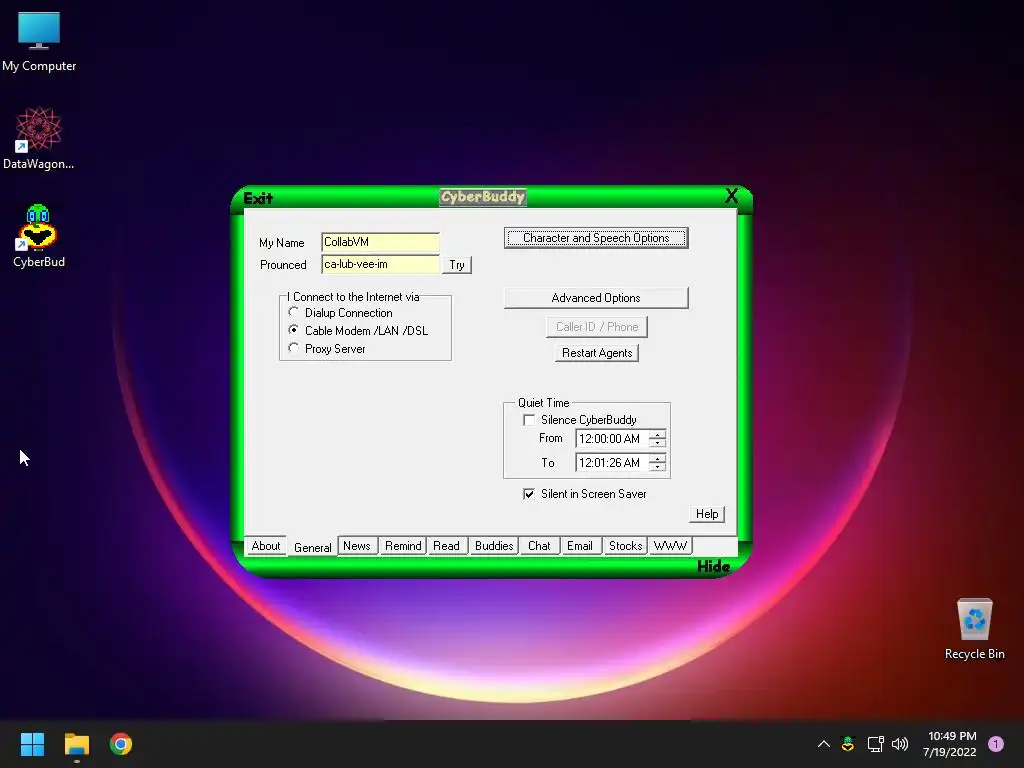Viewport: 1024px width, 768px height.
Task: Switch to the About tab
Action: tap(266, 546)
